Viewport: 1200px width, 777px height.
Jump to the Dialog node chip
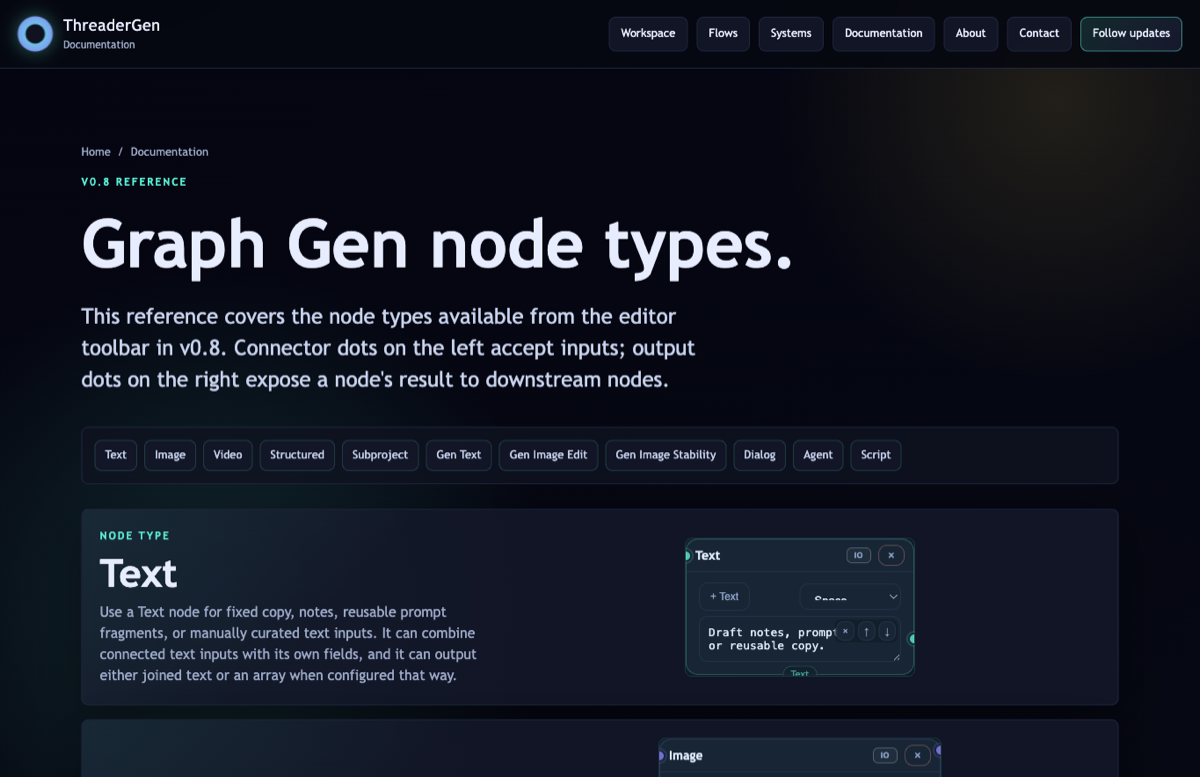(760, 455)
